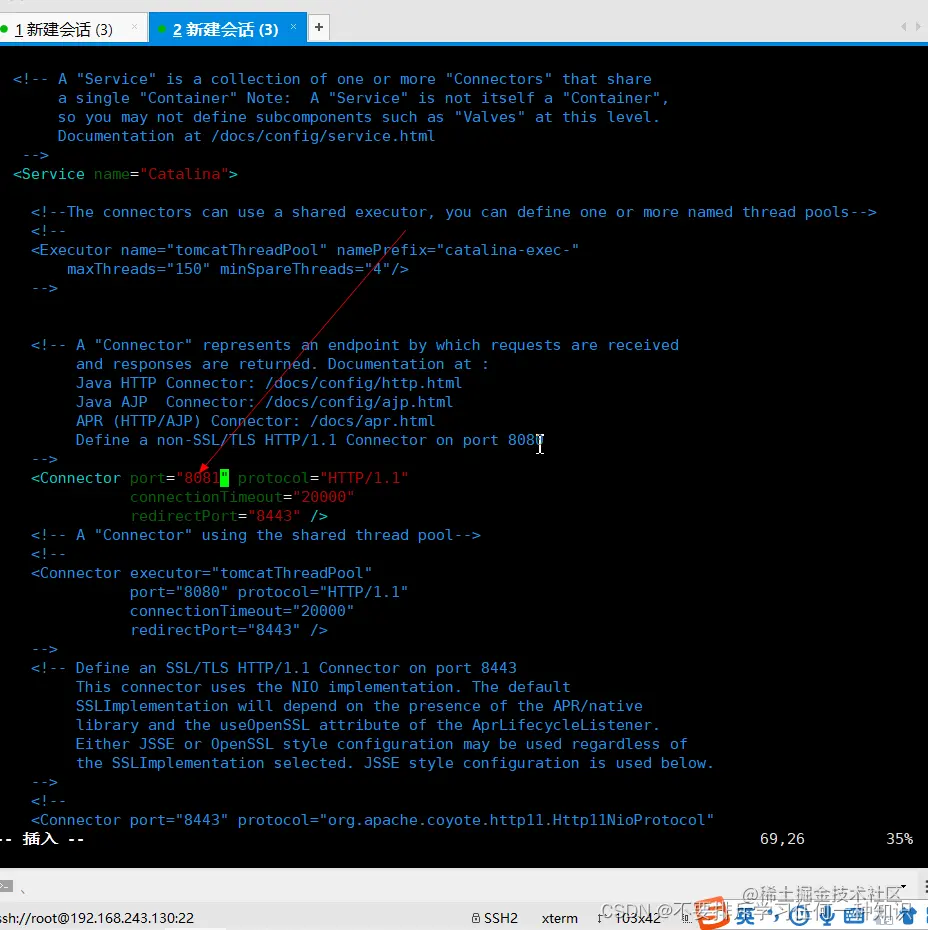Click the SSH2 lock icon in status bar
The height and width of the screenshot is (930, 928).
[476, 918]
